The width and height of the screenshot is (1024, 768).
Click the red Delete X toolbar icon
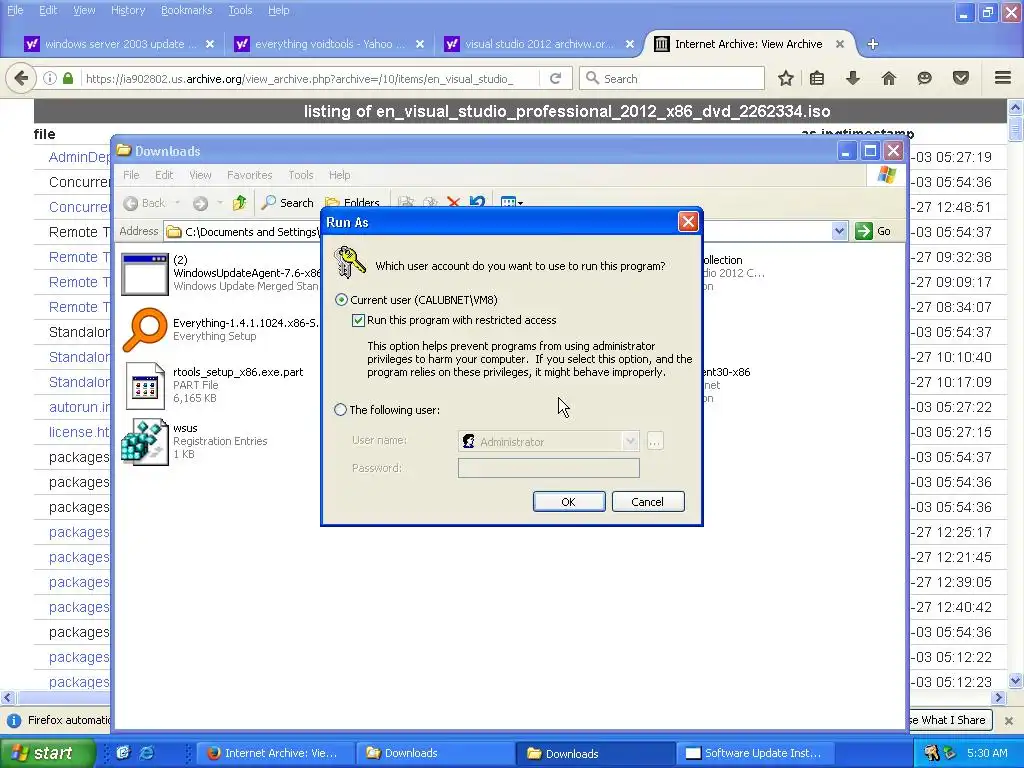click(453, 203)
